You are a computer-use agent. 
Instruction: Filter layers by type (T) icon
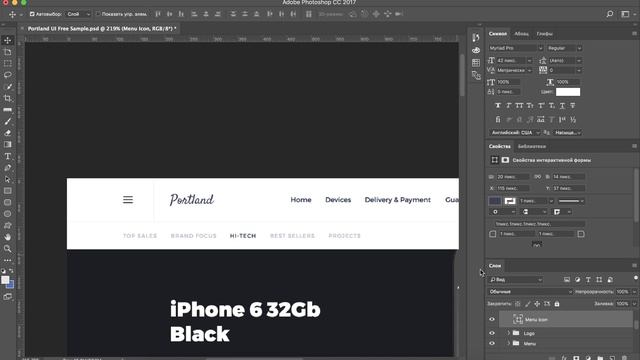(588, 280)
